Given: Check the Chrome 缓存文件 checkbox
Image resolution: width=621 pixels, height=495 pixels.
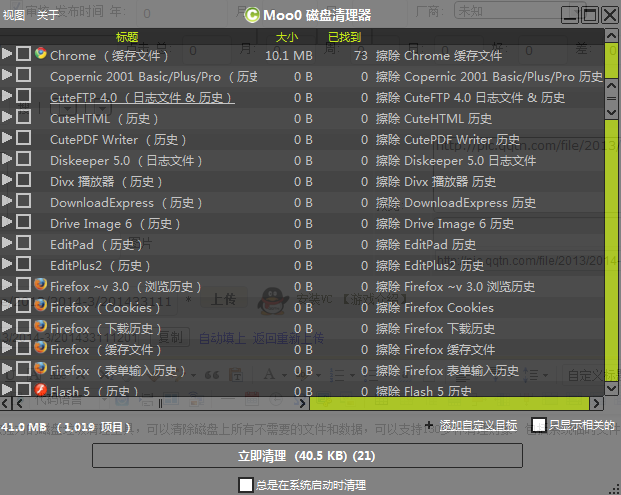Looking at the screenshot, I should click(x=23, y=55).
